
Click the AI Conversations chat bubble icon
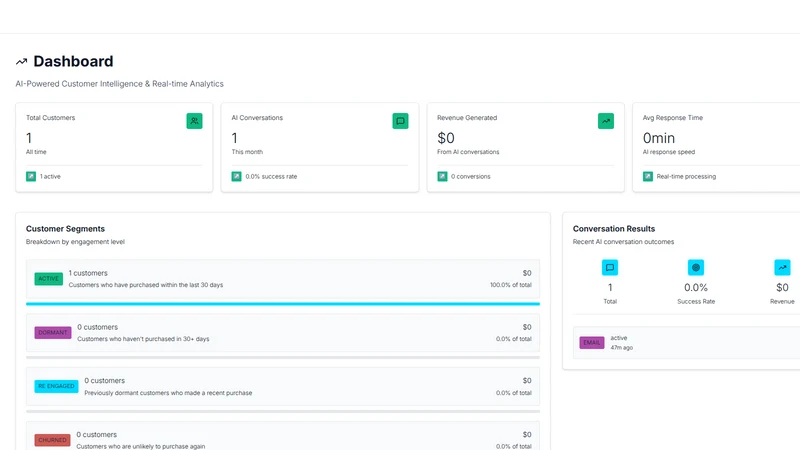401,121
